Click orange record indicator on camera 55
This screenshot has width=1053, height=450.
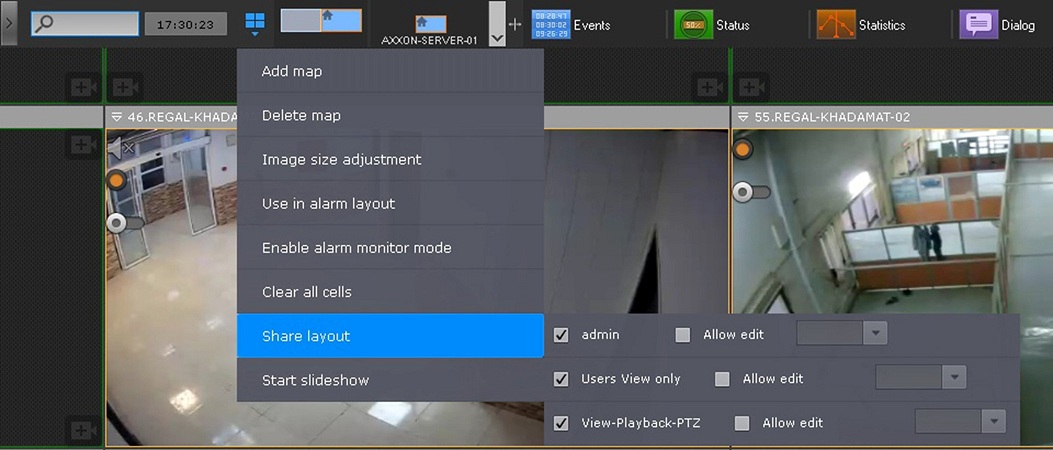[x=742, y=150]
